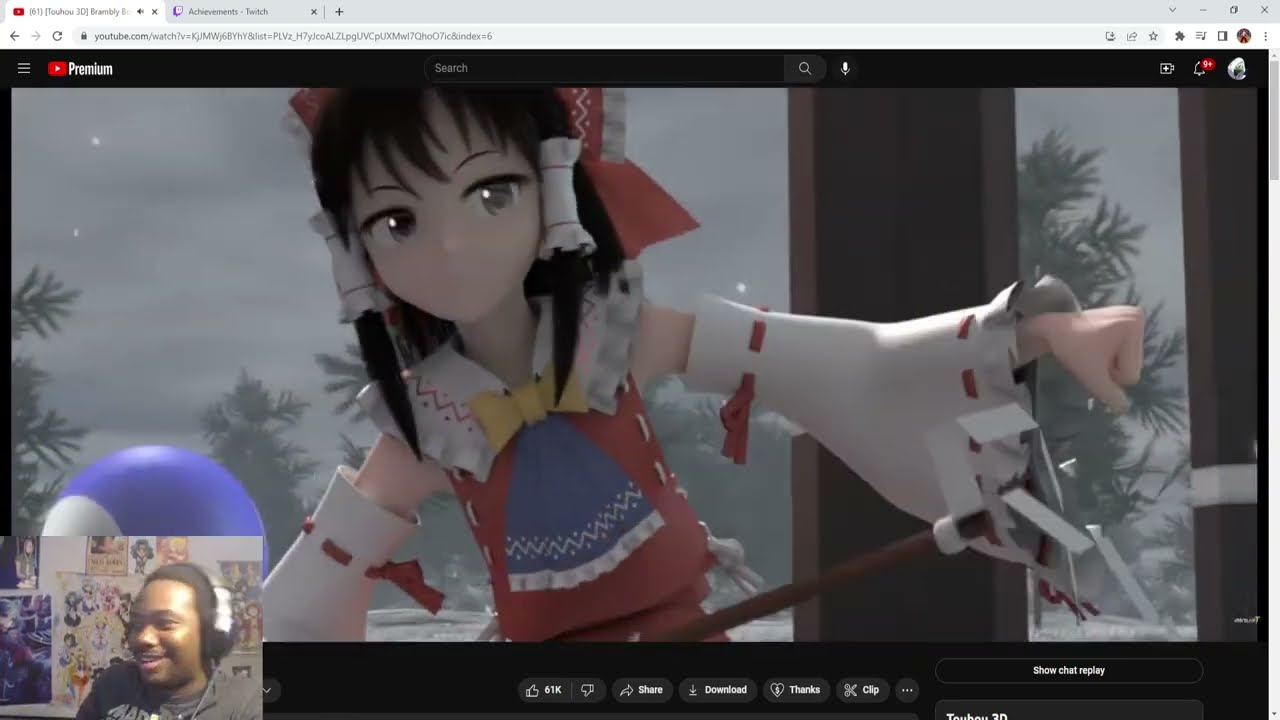Click the video player to pause
The width and height of the screenshot is (1280, 720).
coord(634,364)
